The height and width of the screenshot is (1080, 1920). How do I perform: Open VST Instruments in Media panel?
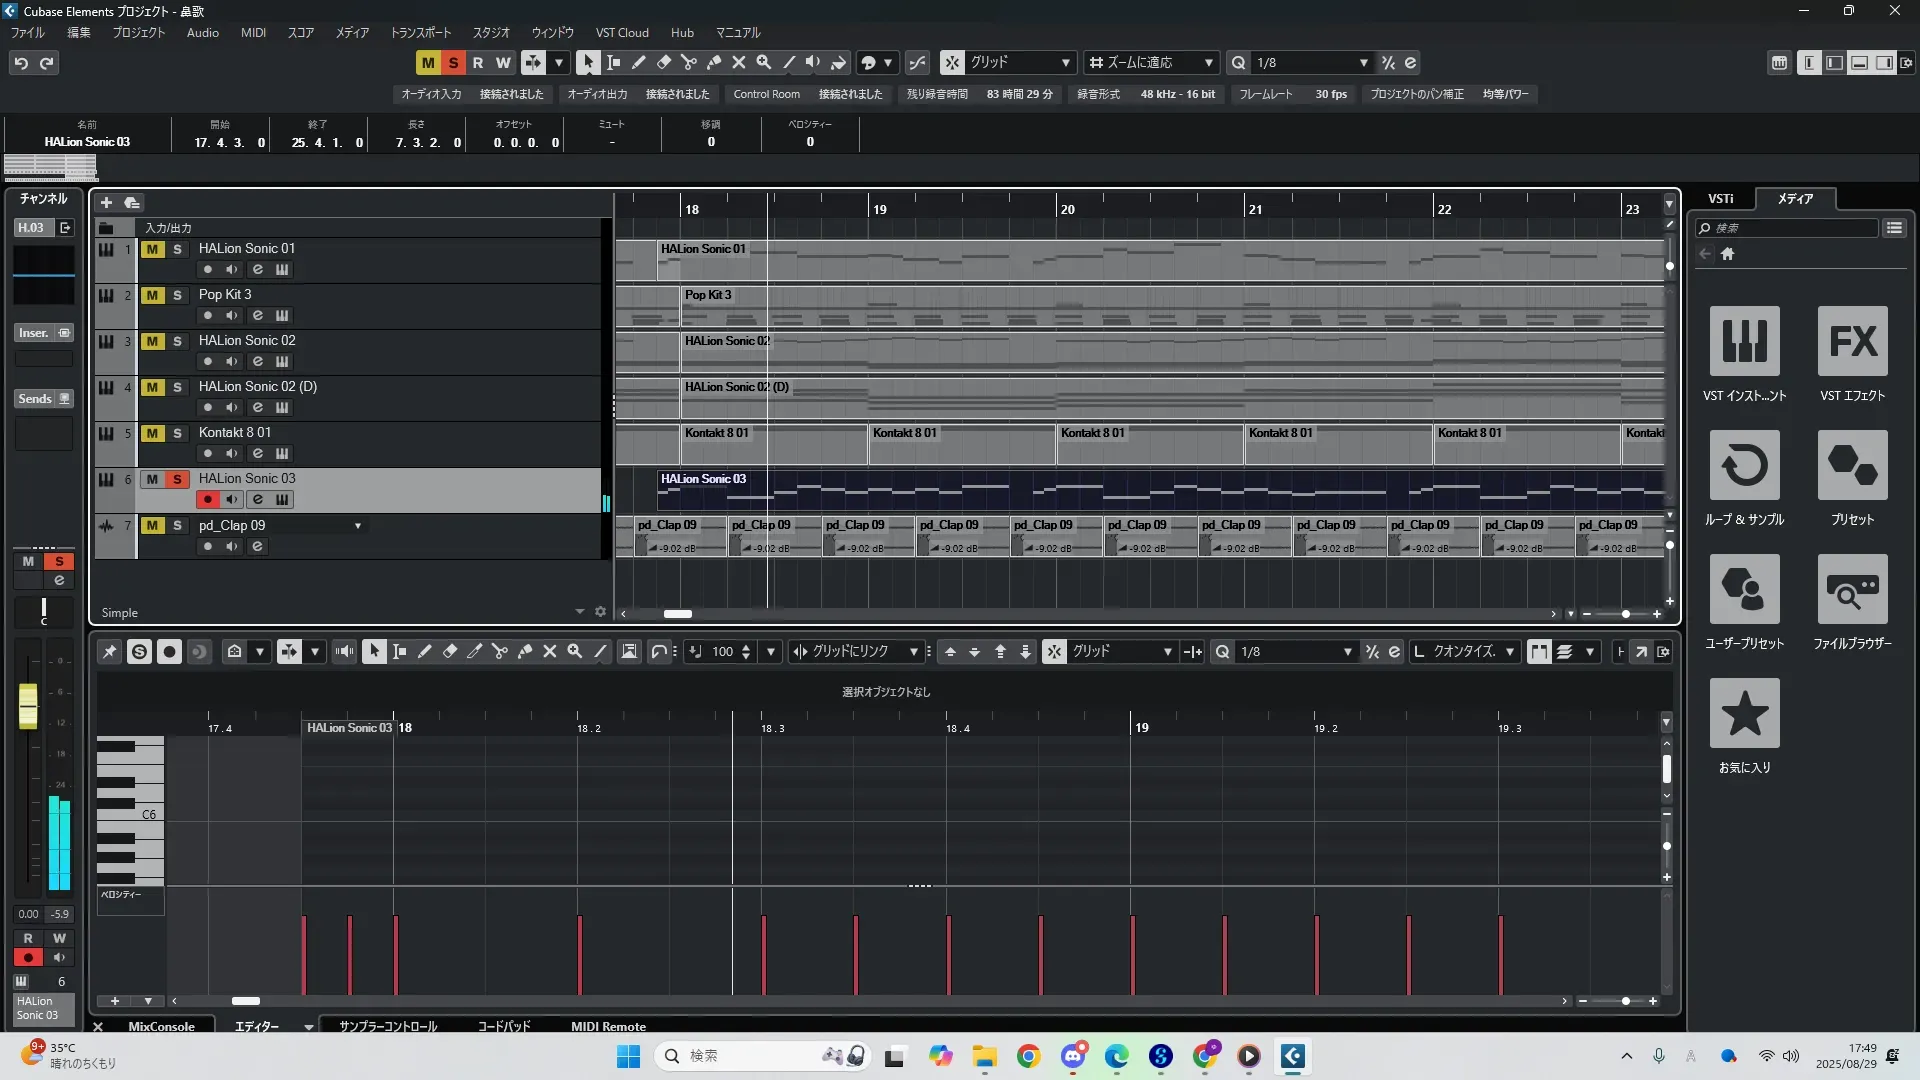[1744, 341]
